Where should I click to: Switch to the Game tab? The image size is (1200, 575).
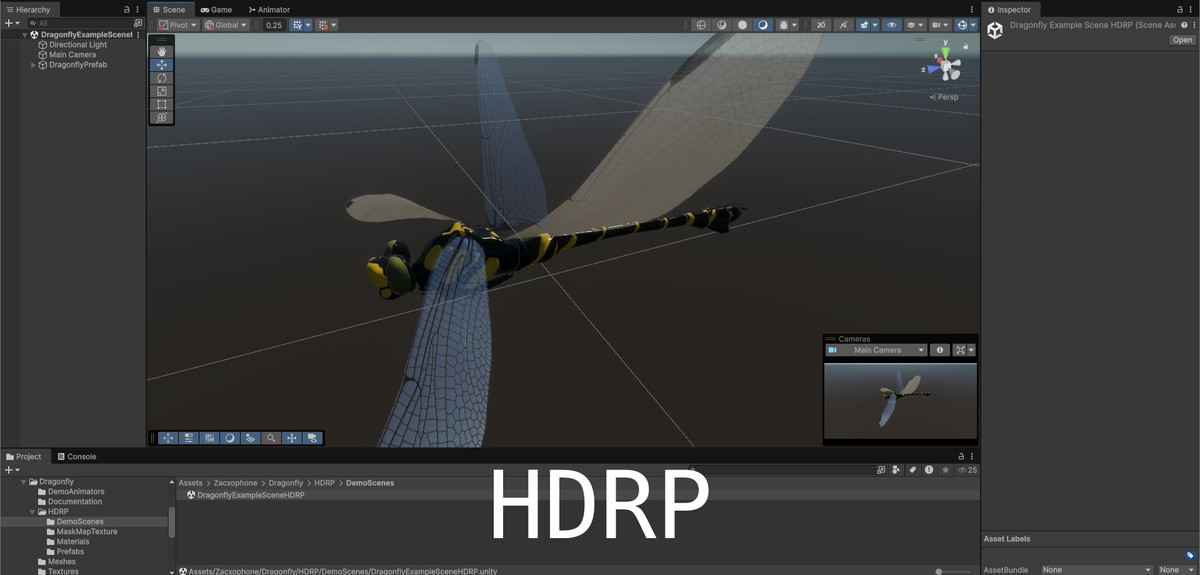coord(216,9)
